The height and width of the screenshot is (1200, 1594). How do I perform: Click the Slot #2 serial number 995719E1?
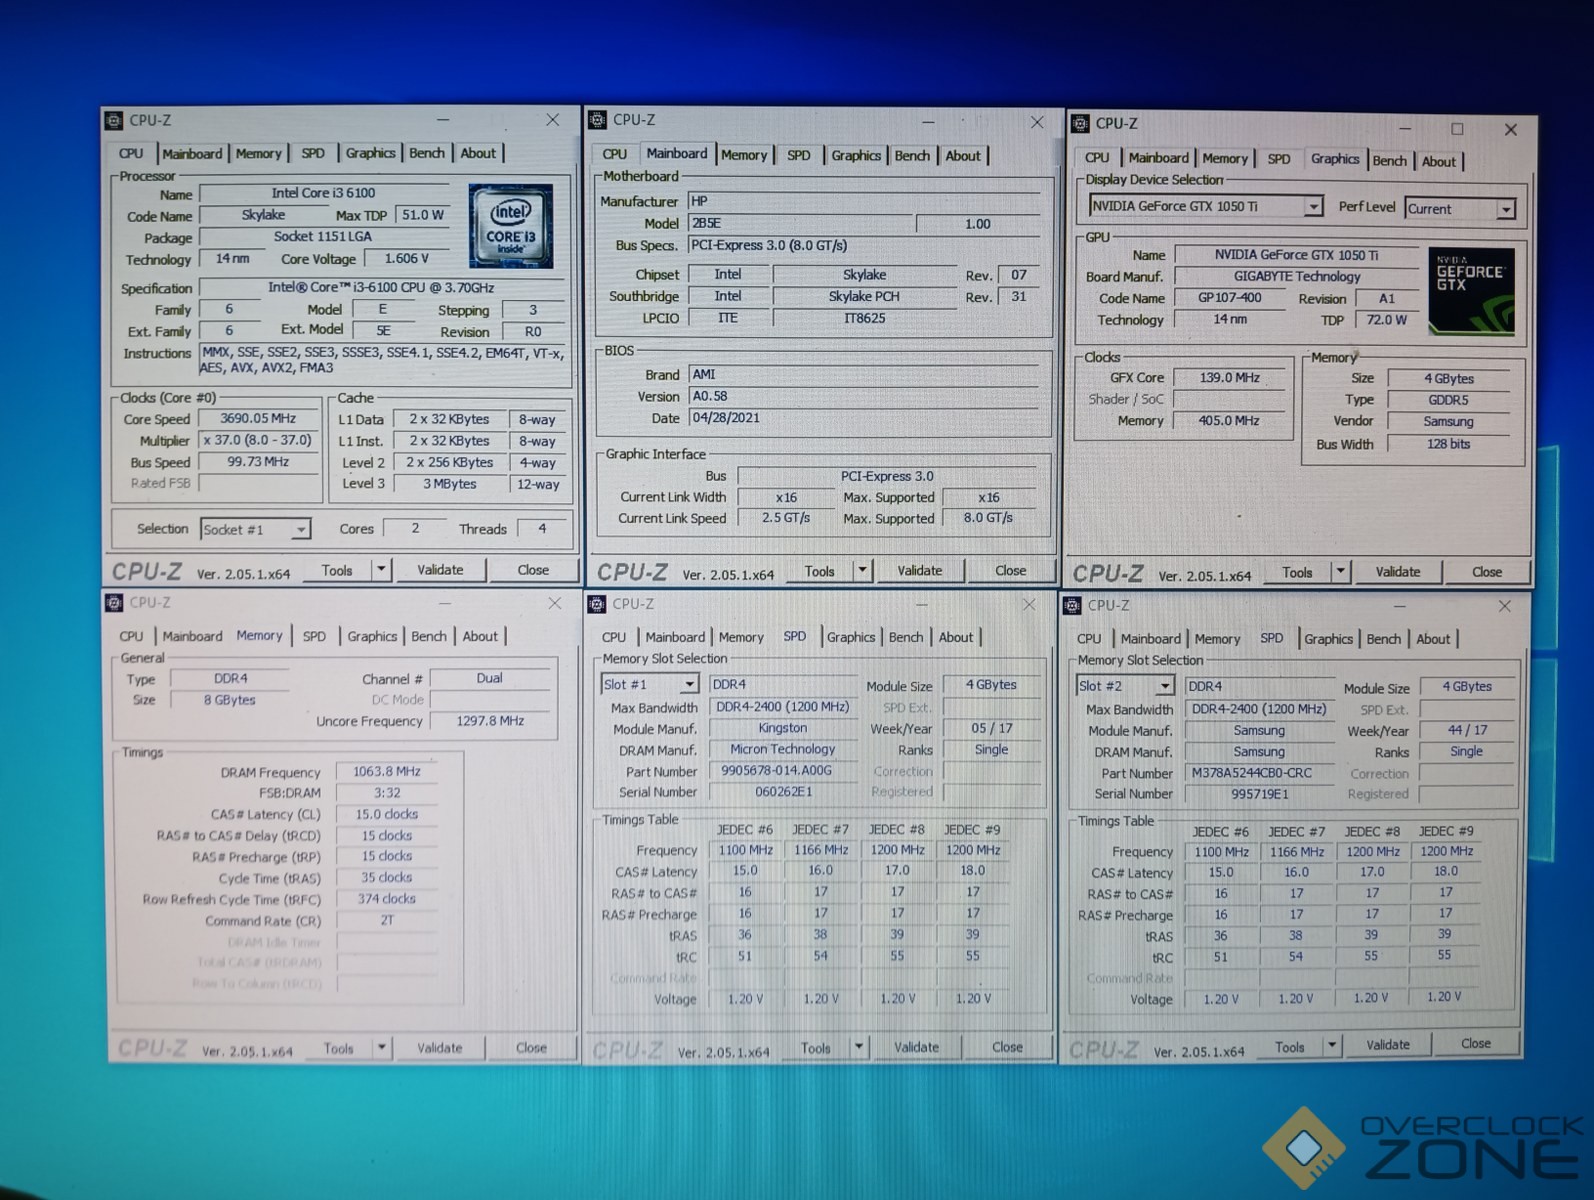pos(1258,794)
